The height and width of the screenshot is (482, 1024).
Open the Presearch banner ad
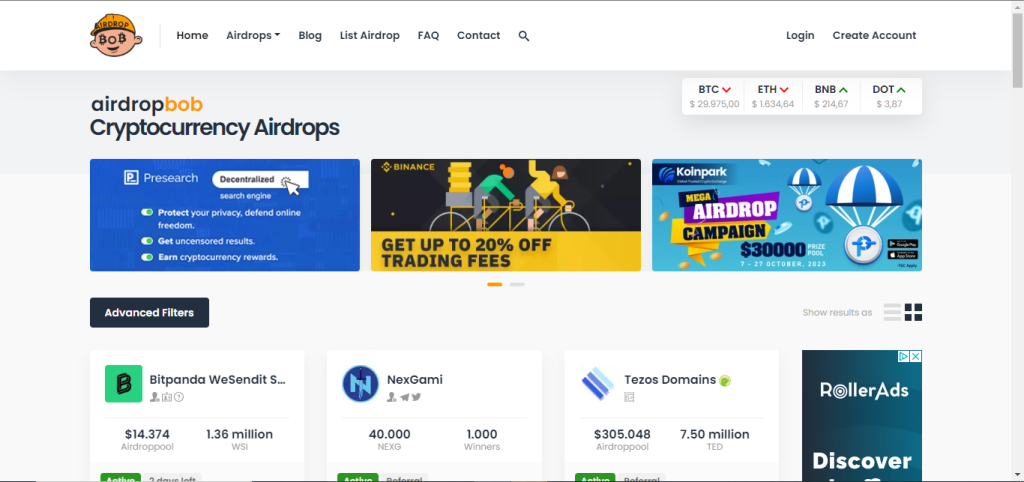tap(225, 215)
